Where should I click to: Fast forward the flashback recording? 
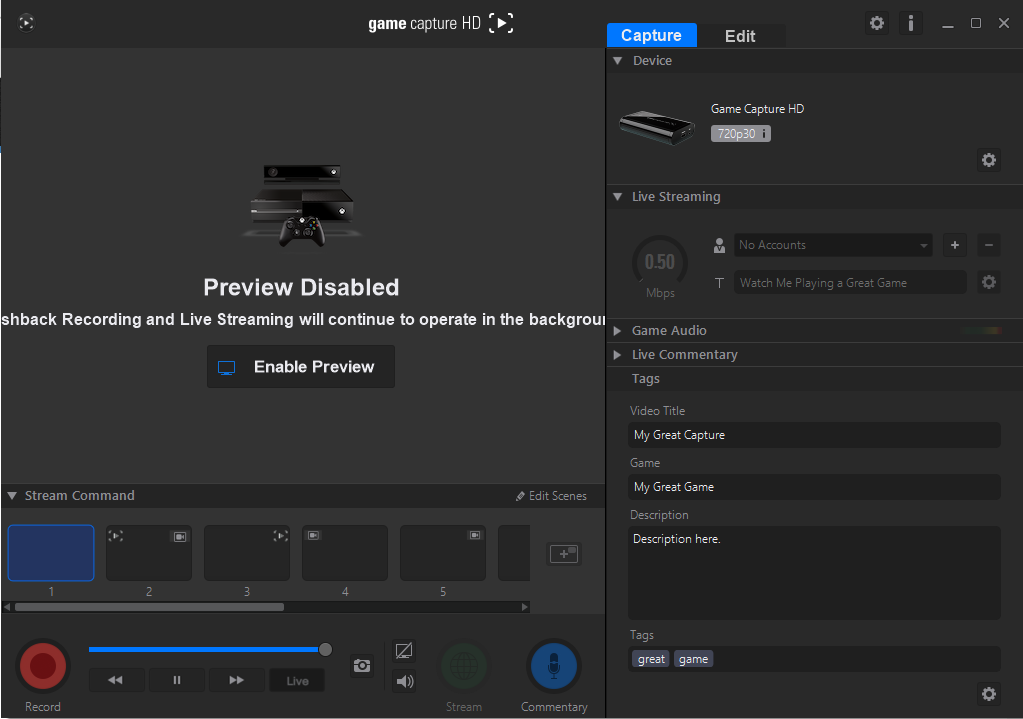point(237,680)
